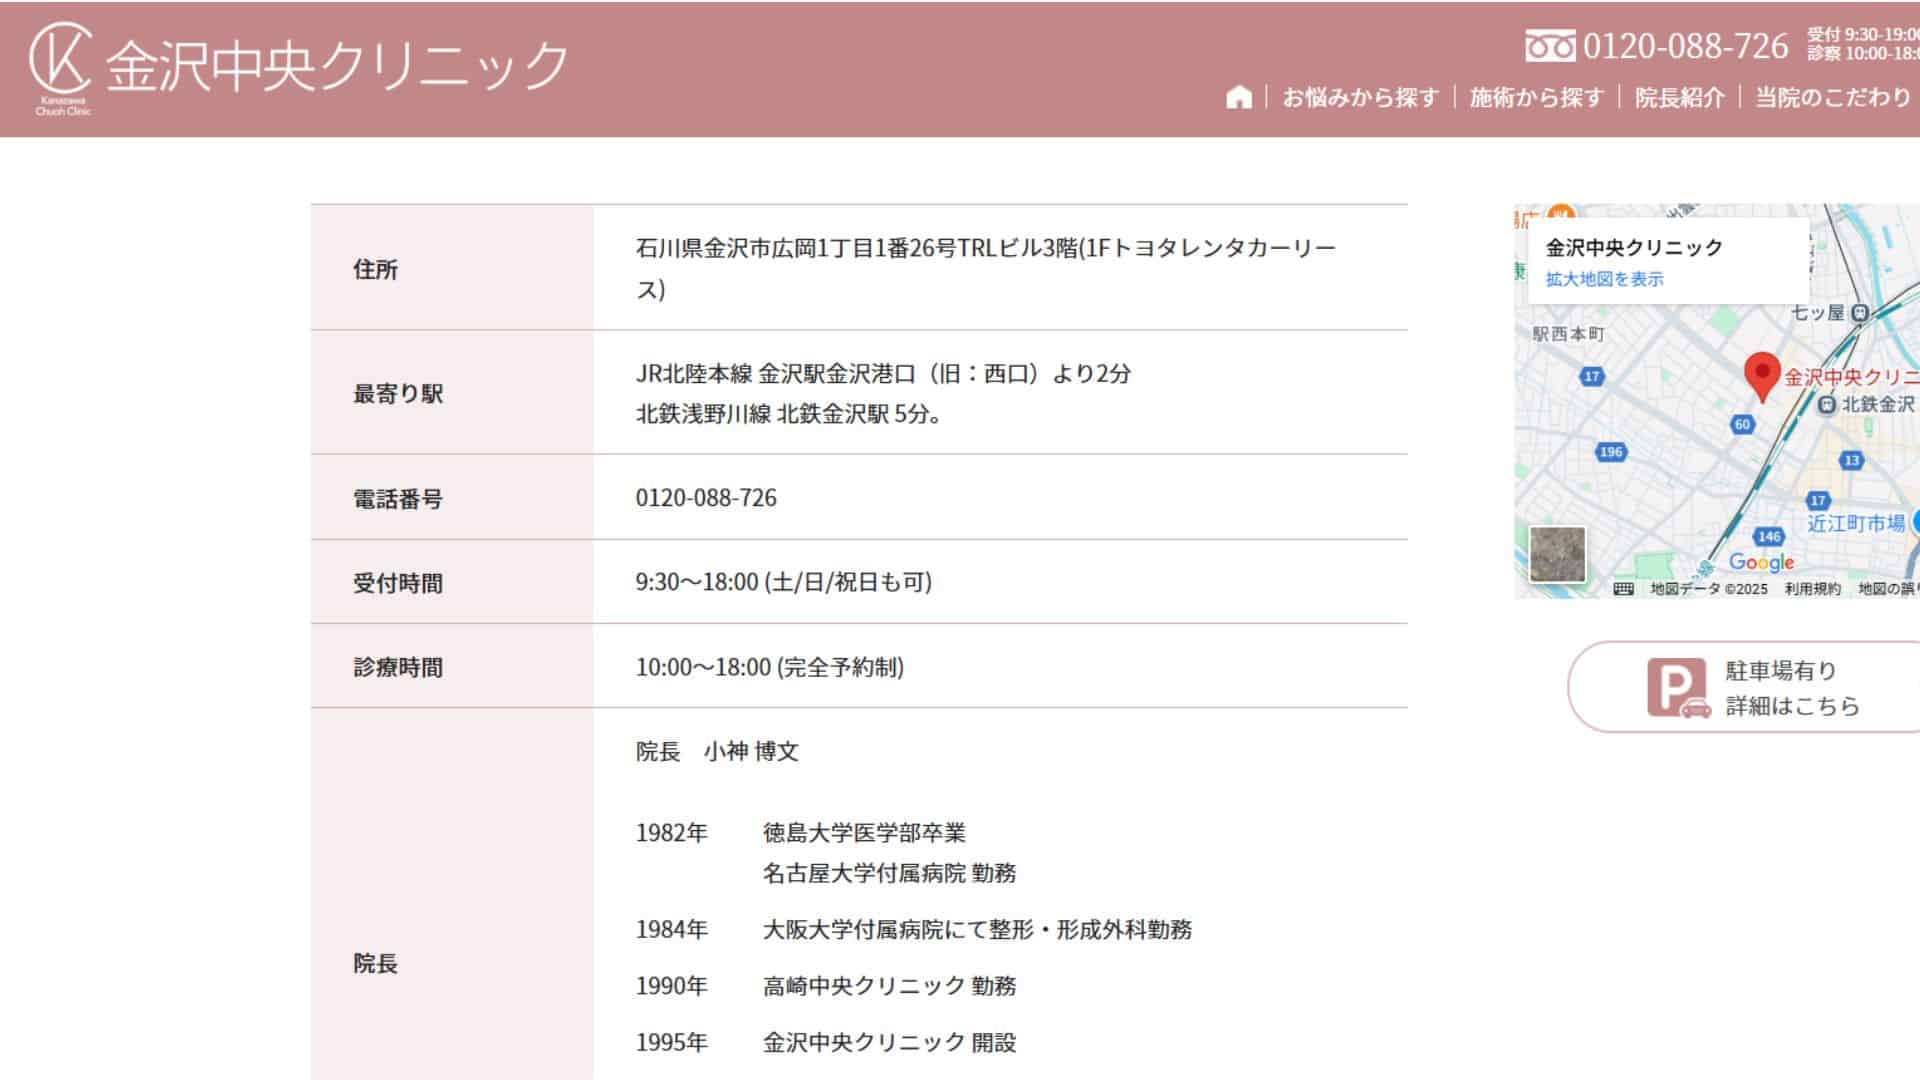The height and width of the screenshot is (1080, 1920).
Task: Click the 北鉄金沢 station icon on map
Action: pyautogui.click(x=1827, y=404)
